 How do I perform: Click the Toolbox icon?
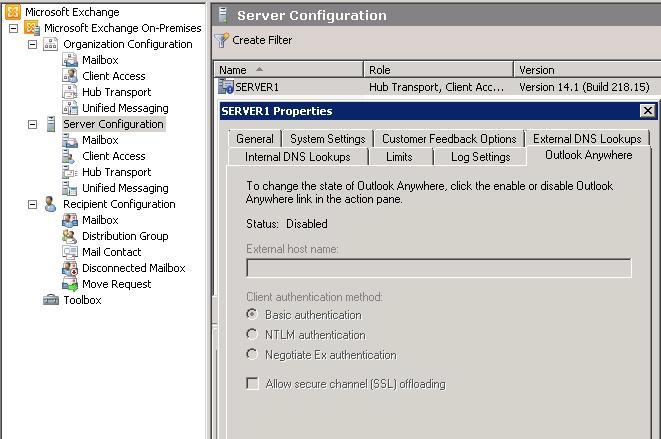coord(51,300)
